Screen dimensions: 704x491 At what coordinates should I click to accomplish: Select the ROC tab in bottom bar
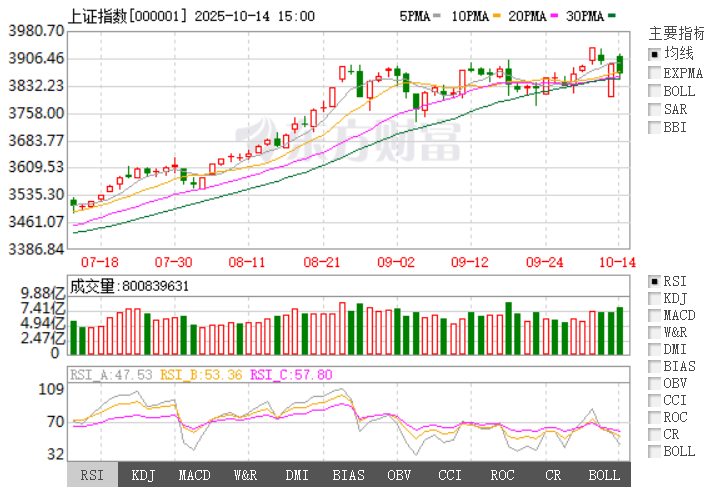pyautogui.click(x=501, y=475)
